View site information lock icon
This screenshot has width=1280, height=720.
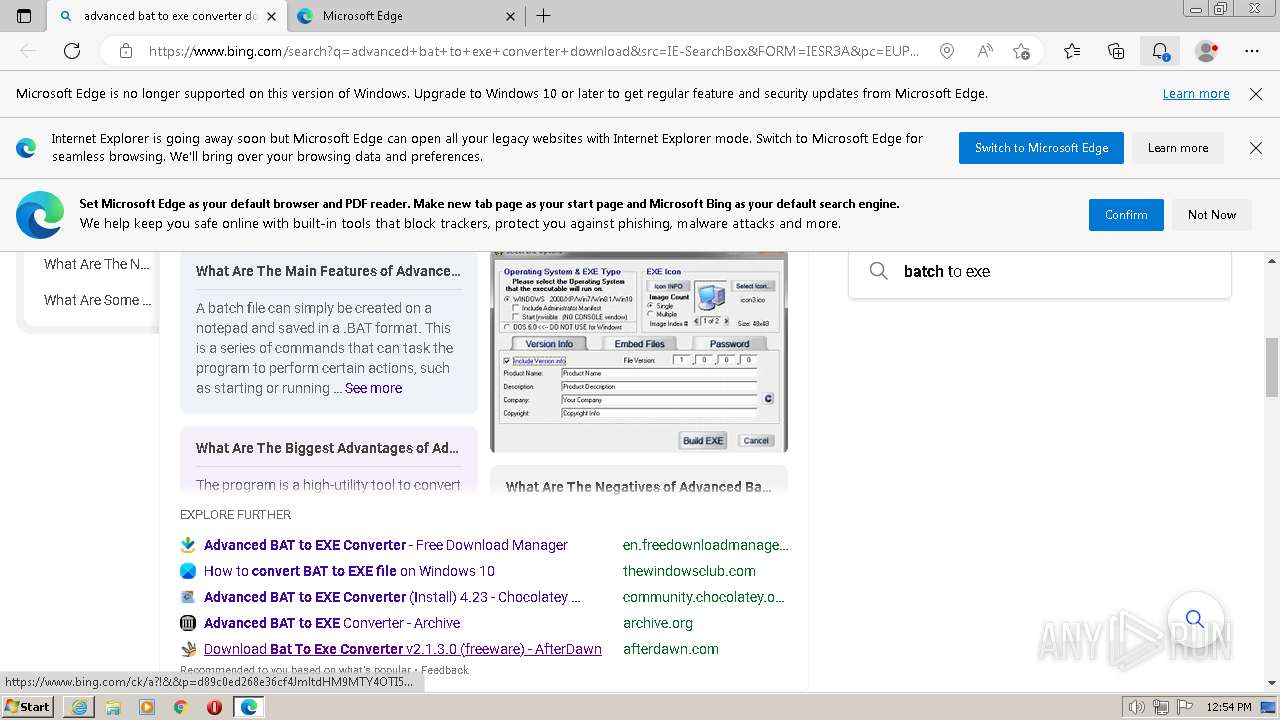[x=126, y=51]
